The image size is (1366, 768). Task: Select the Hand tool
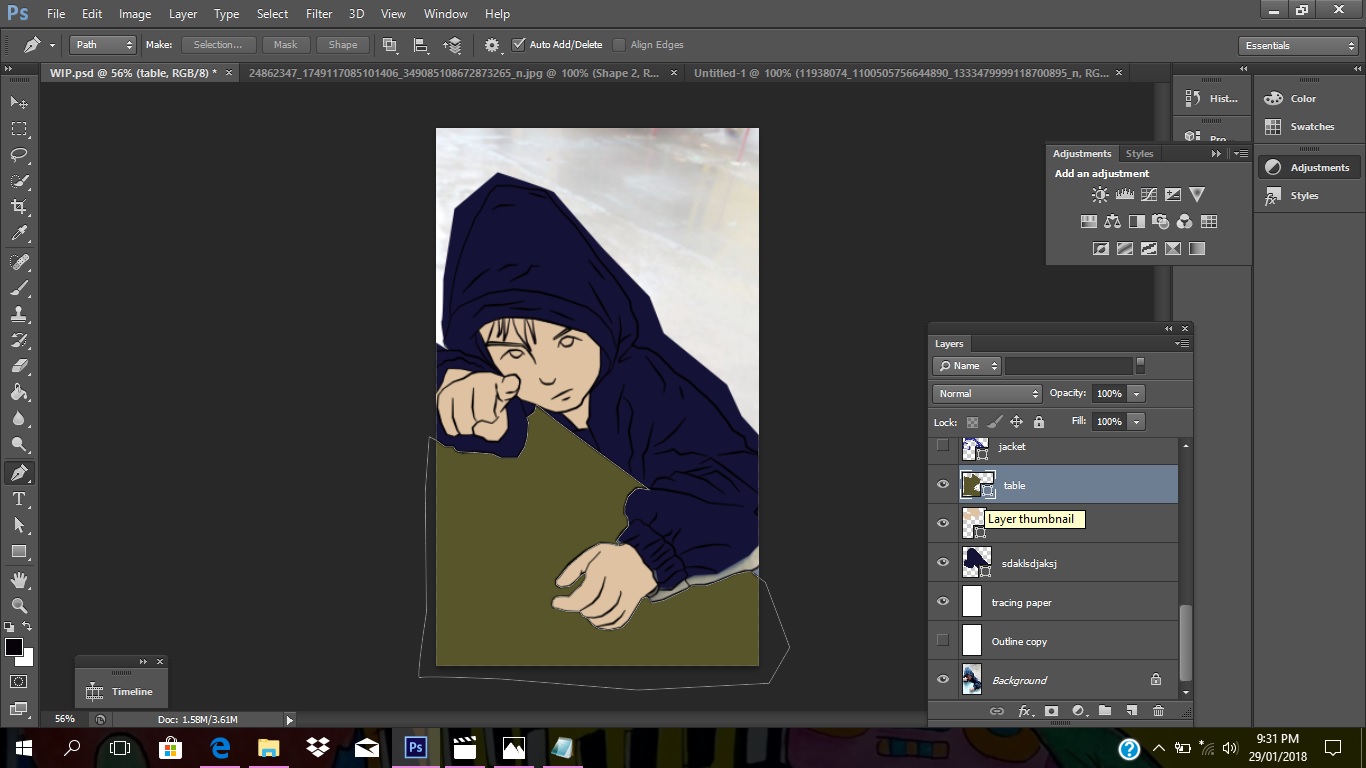click(x=19, y=580)
